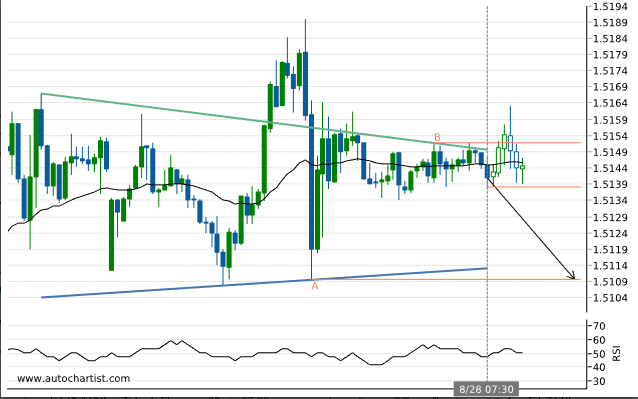Viewport: 638px width, 399px height.
Task: Click the 1.5114 price axis label
Action: coord(610,266)
